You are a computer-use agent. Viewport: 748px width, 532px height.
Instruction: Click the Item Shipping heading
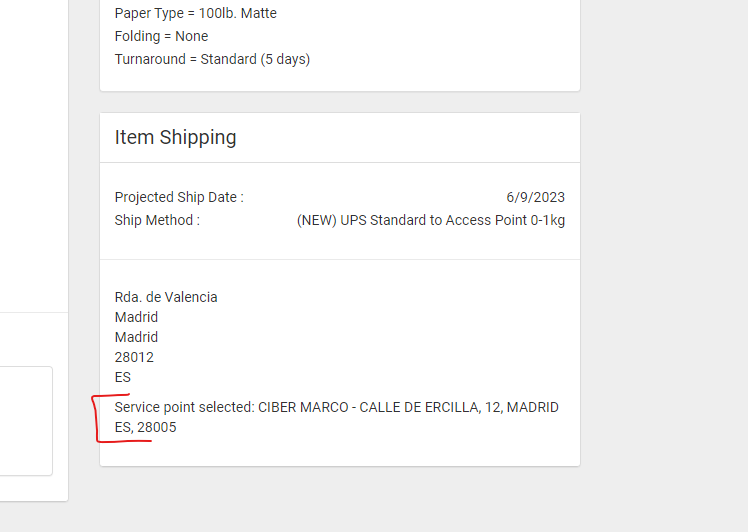(175, 137)
